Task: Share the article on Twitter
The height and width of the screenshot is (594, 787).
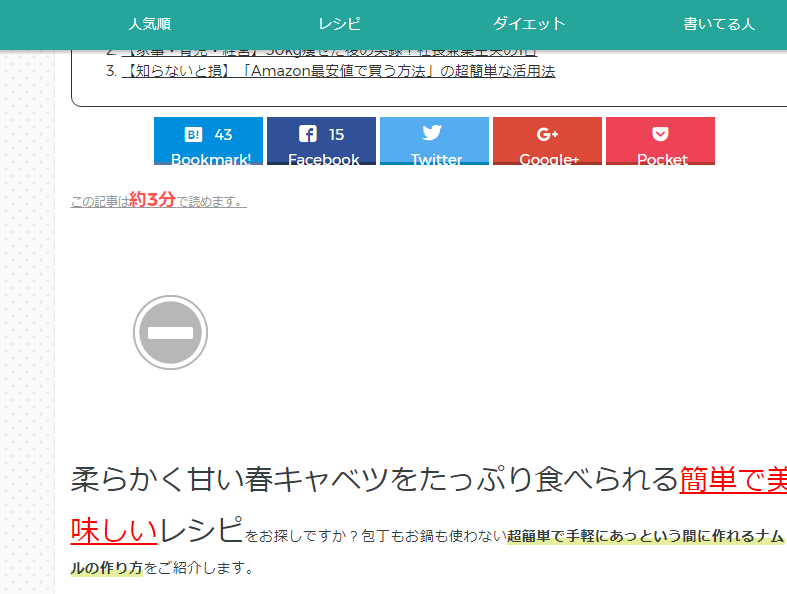Action: (434, 141)
